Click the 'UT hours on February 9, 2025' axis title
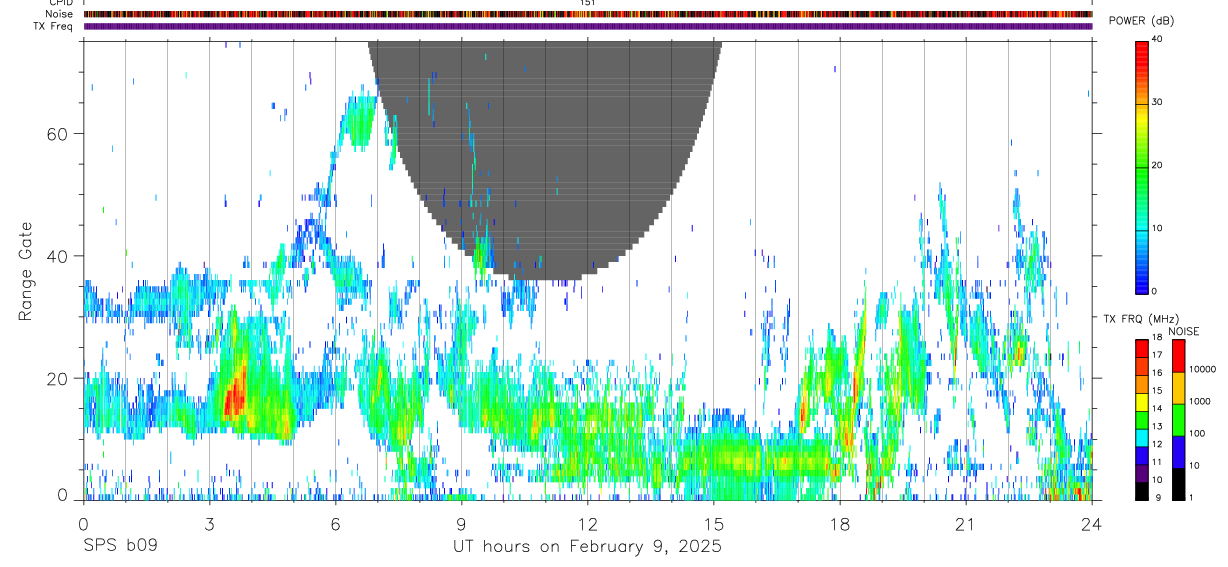1228x567 pixels. [587, 547]
